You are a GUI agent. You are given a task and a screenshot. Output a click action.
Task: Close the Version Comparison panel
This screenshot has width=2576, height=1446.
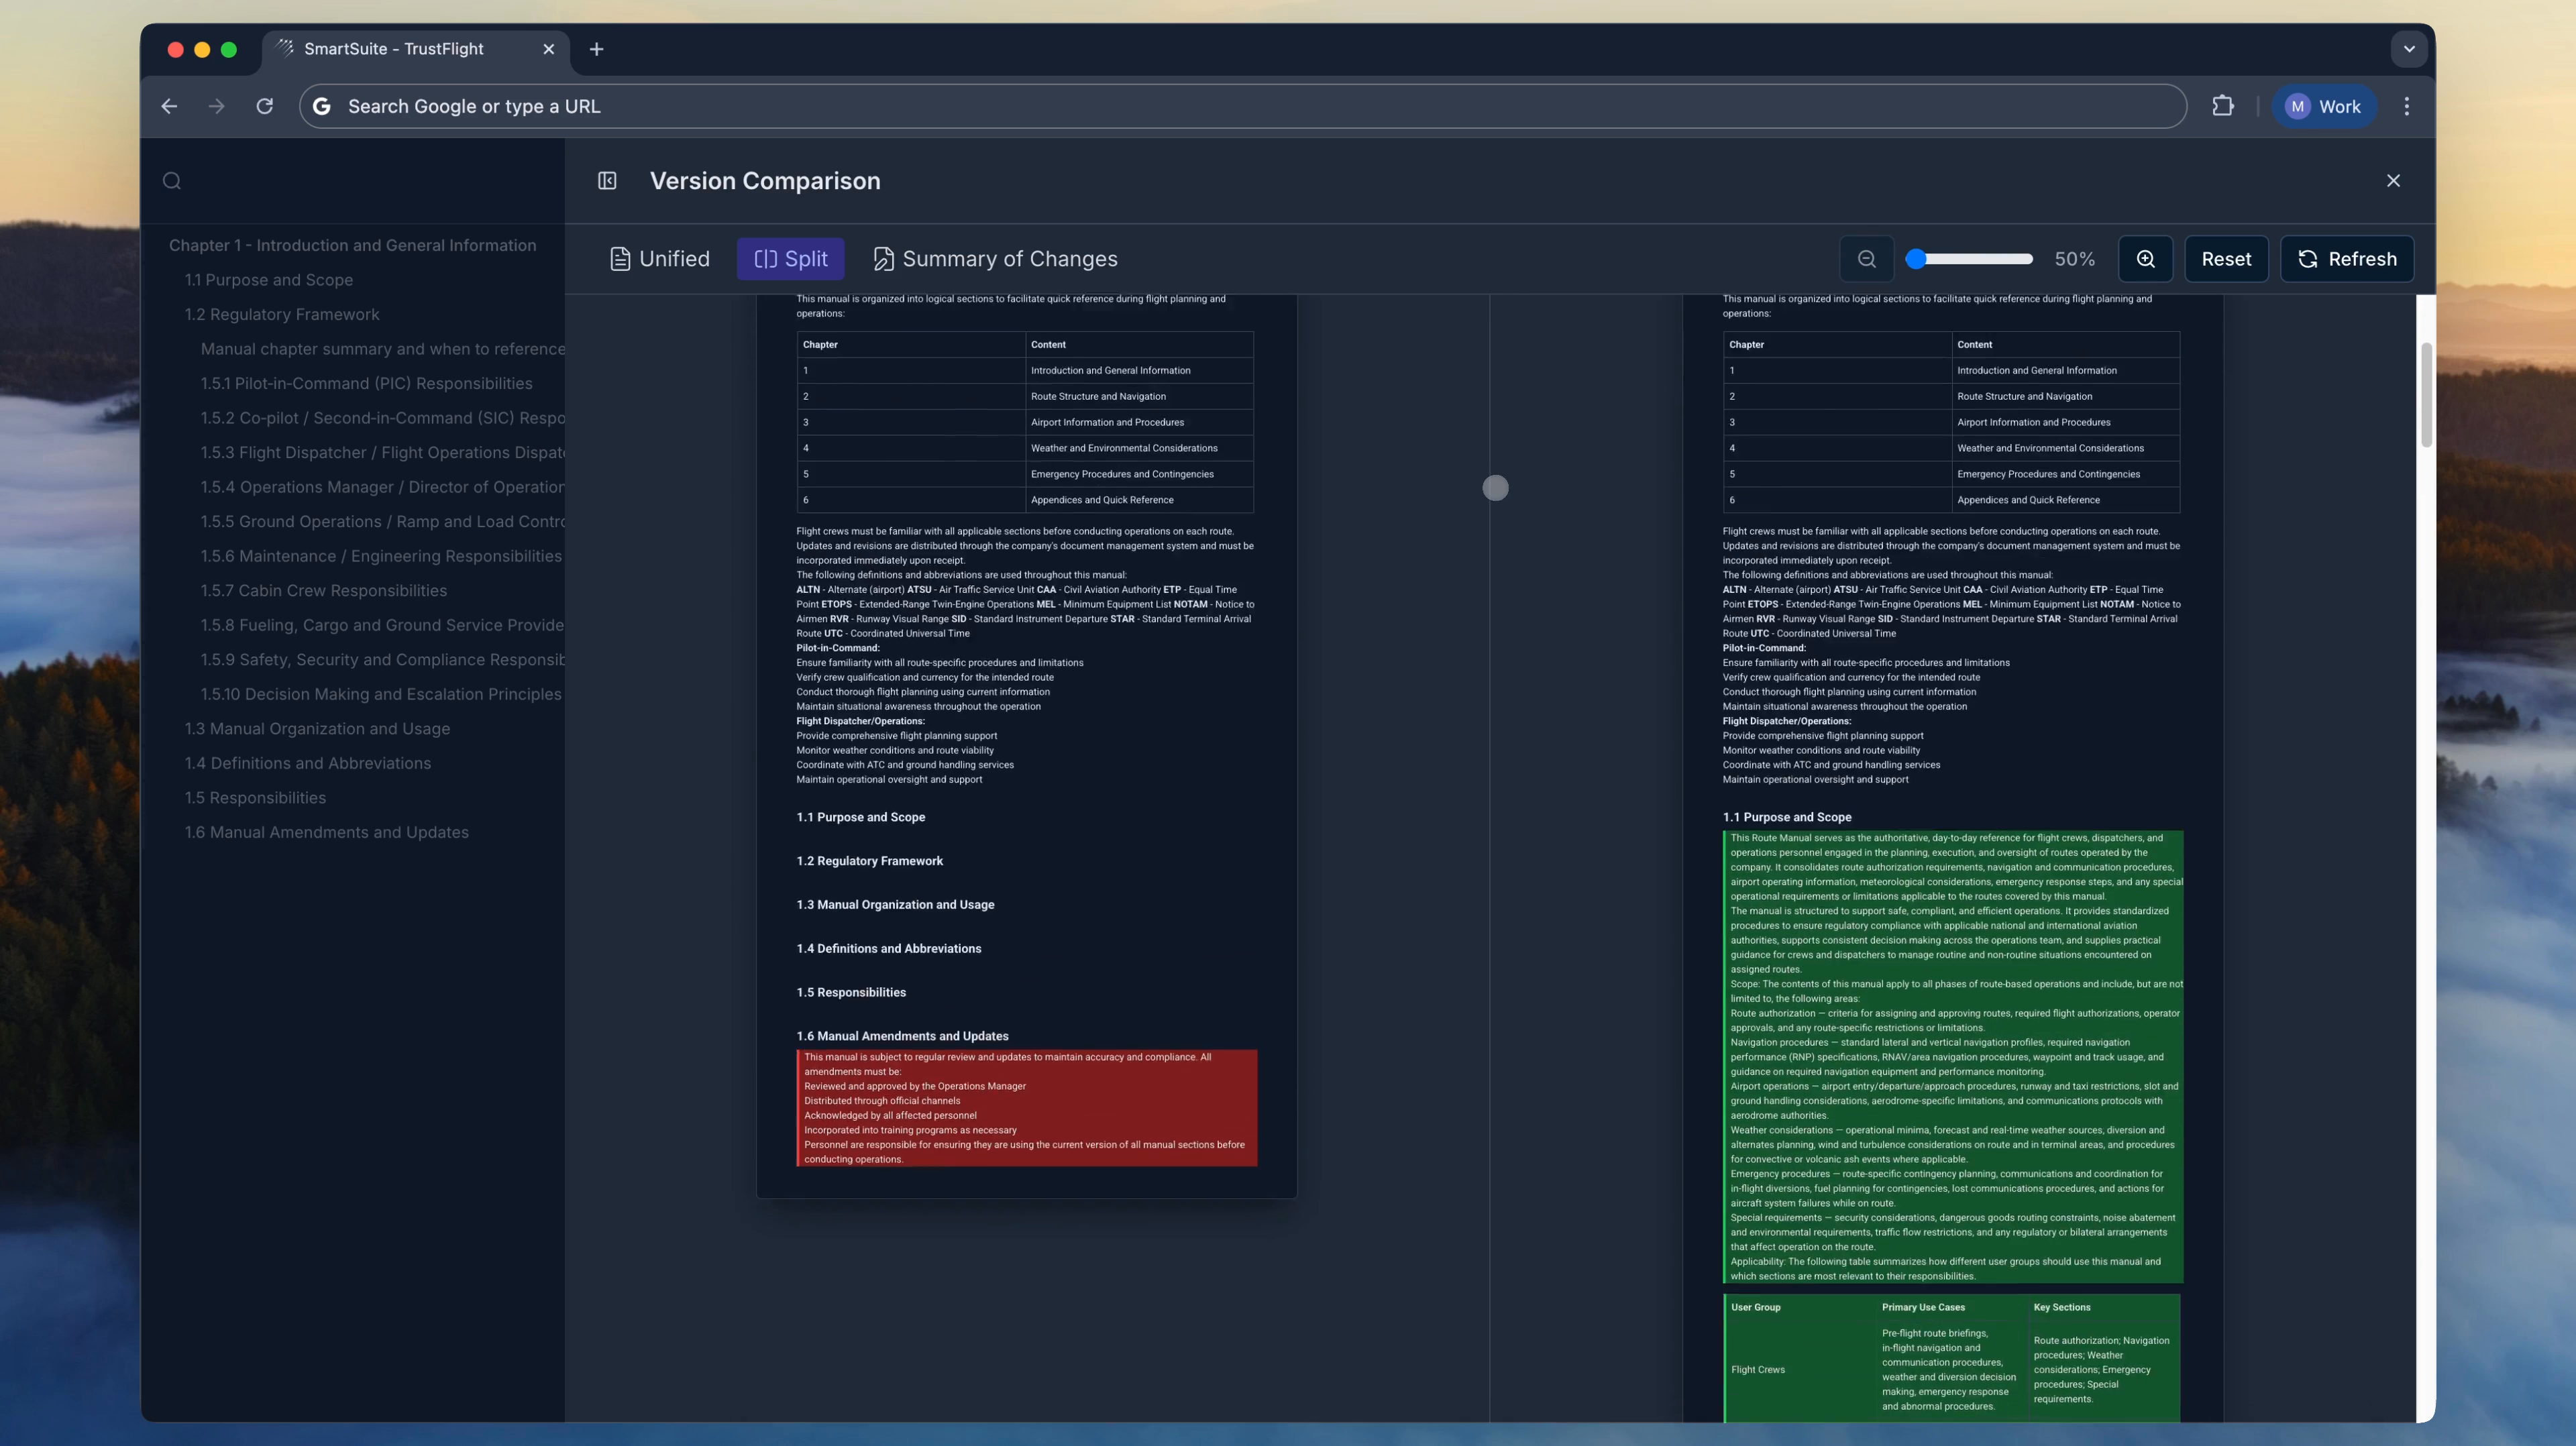[2393, 181]
